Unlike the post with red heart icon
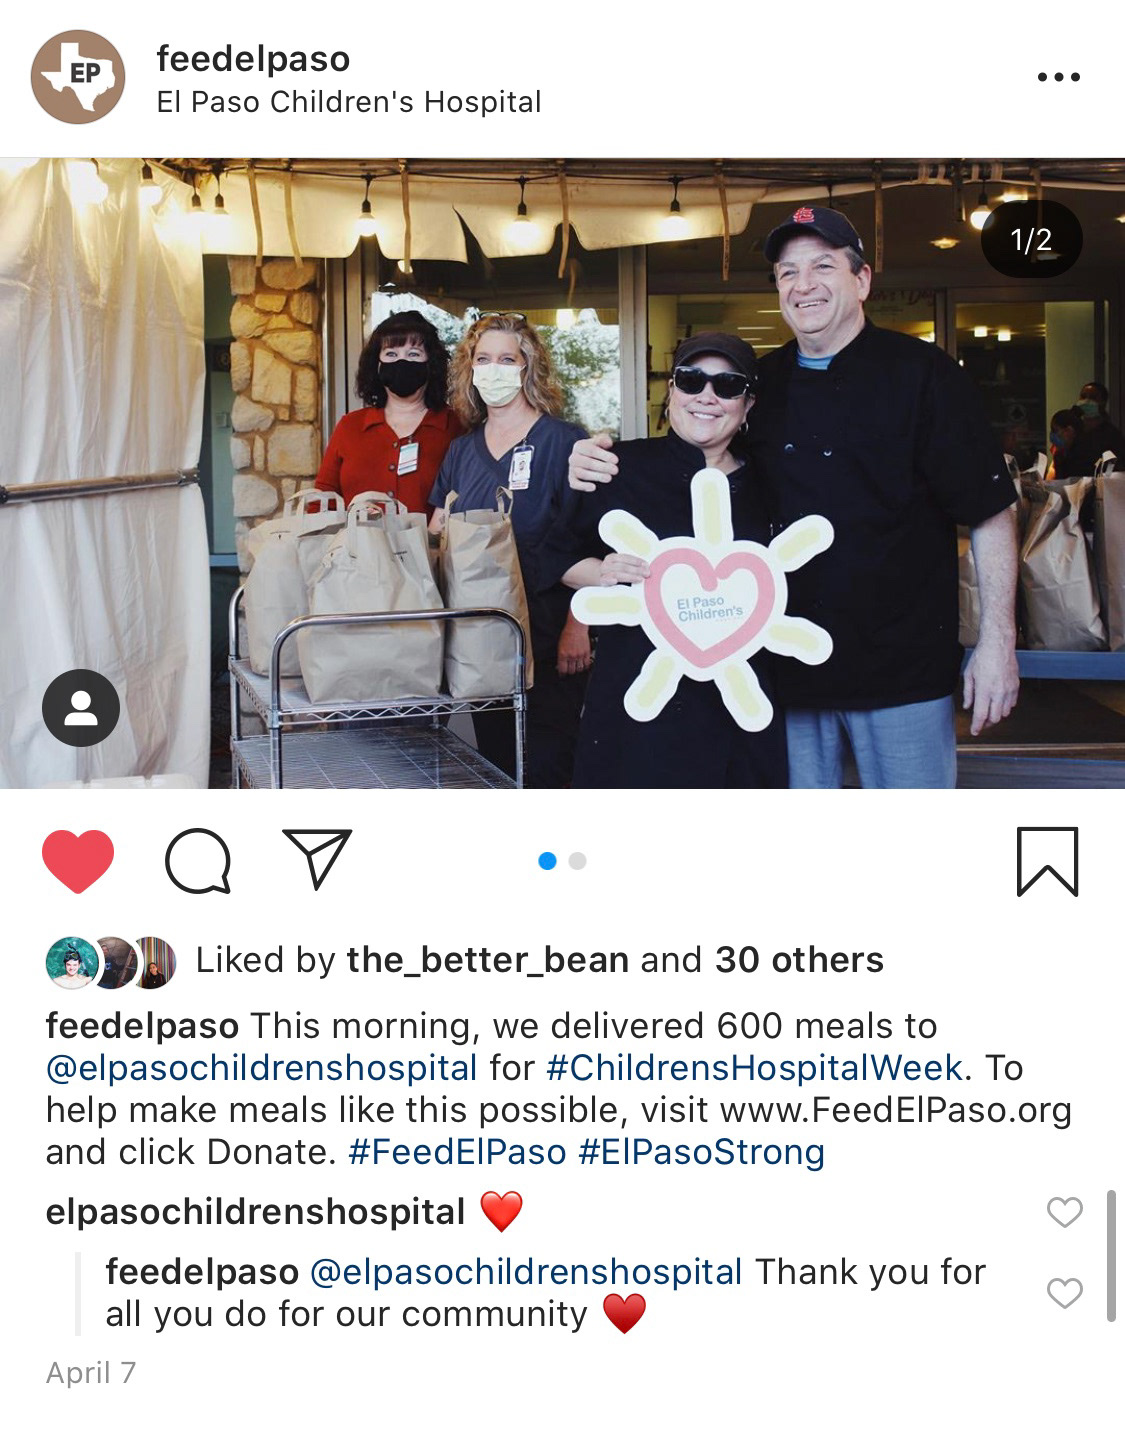The height and width of the screenshot is (1432, 1125). (x=78, y=861)
